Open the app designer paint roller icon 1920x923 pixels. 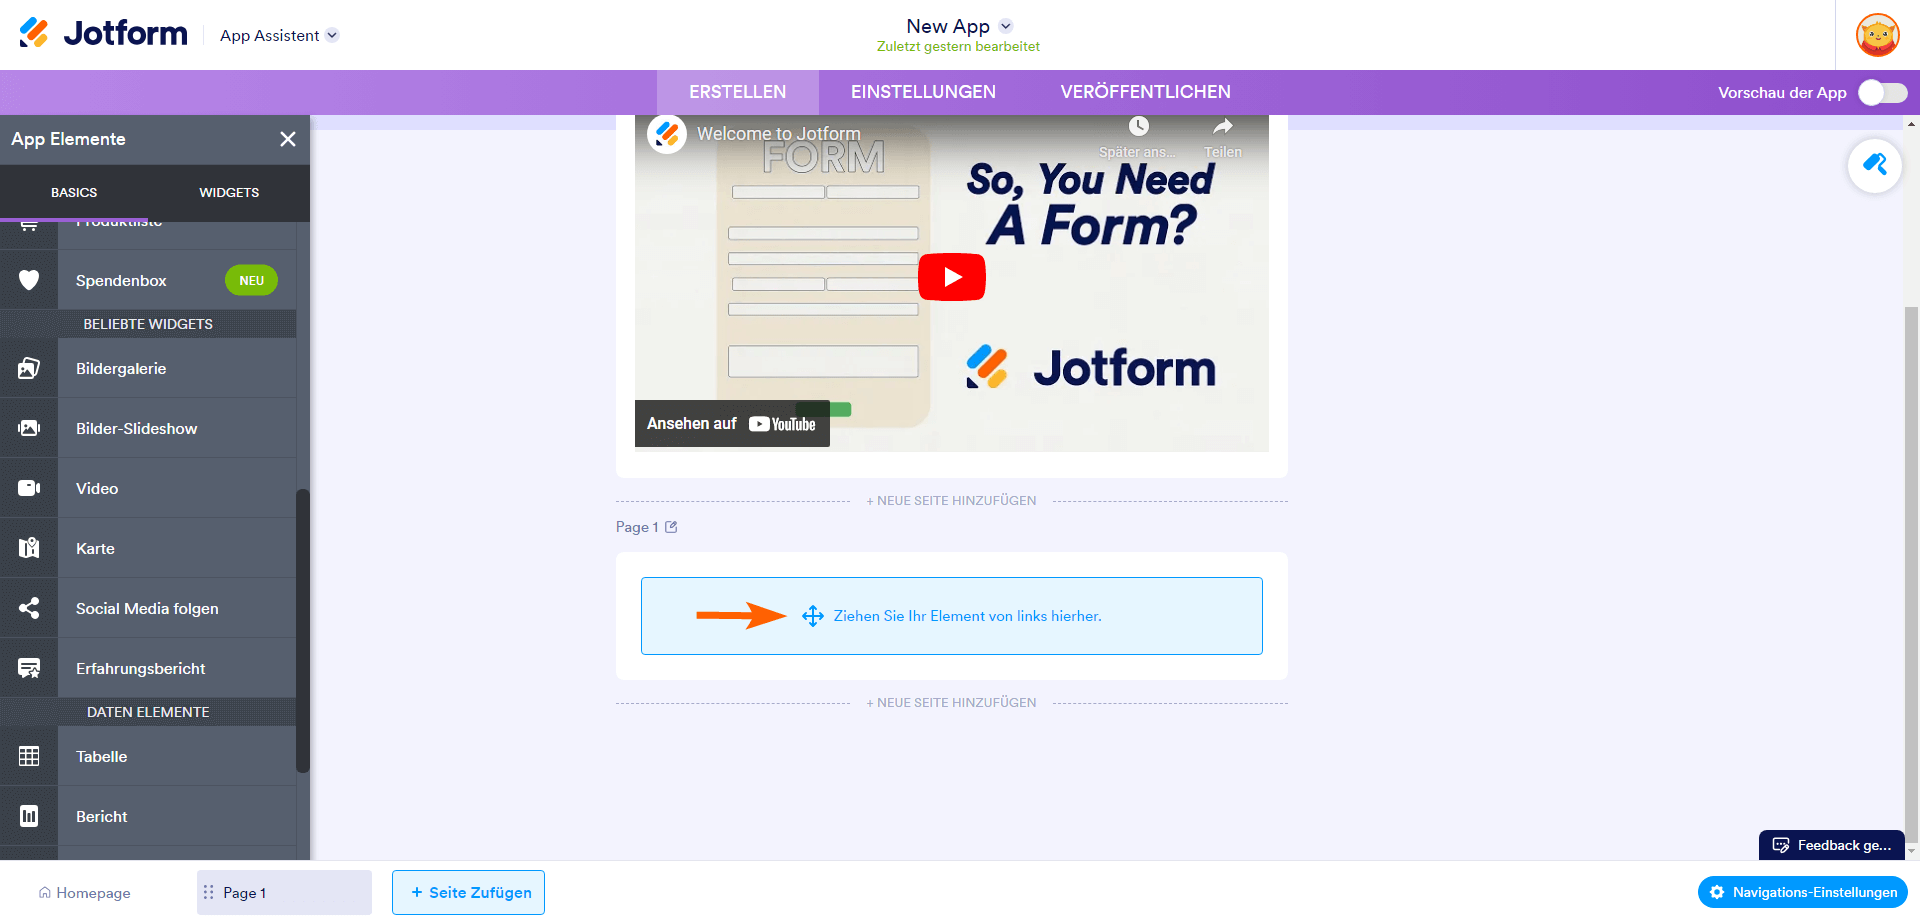1875,165
